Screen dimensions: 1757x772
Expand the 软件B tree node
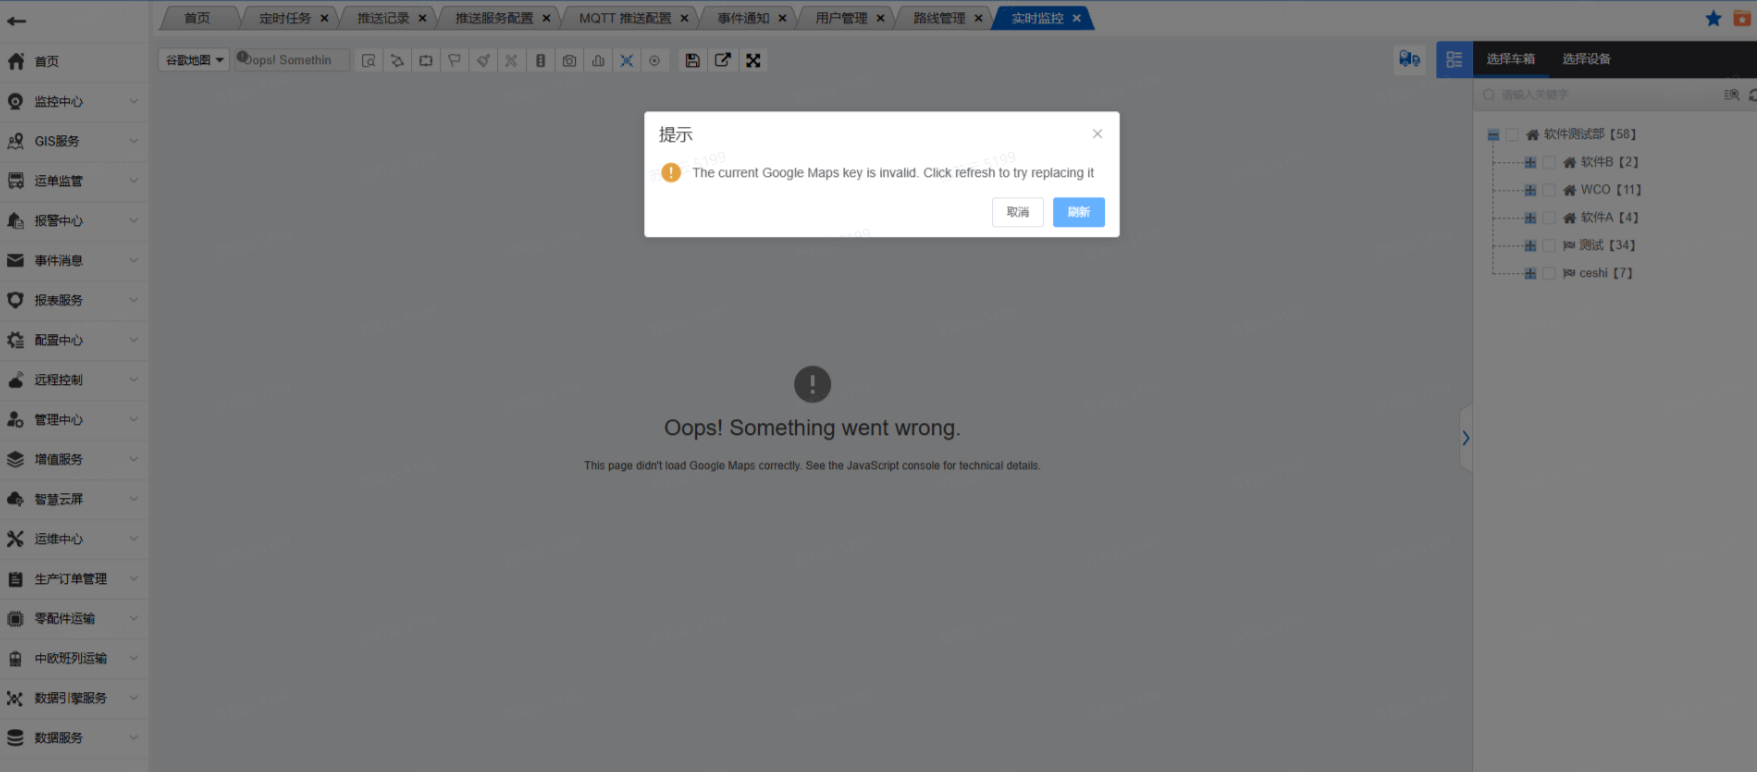pyautogui.click(x=1530, y=163)
